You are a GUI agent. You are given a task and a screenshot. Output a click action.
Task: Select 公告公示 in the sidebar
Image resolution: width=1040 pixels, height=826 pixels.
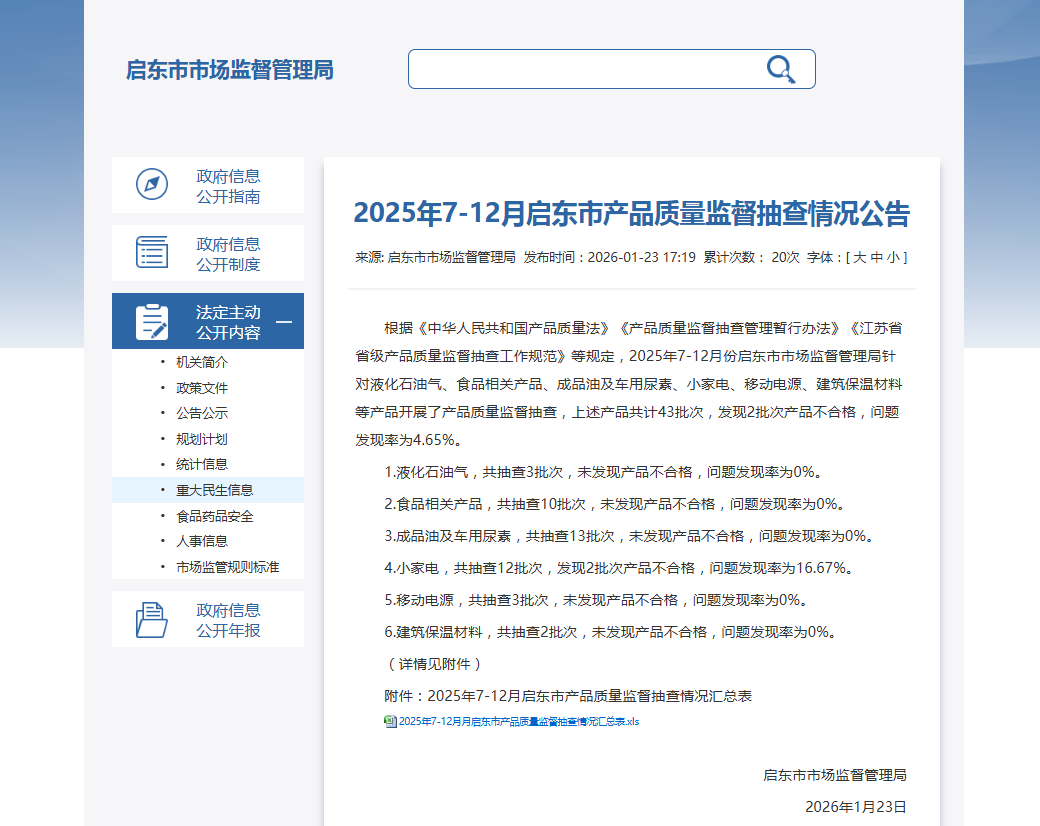click(202, 413)
